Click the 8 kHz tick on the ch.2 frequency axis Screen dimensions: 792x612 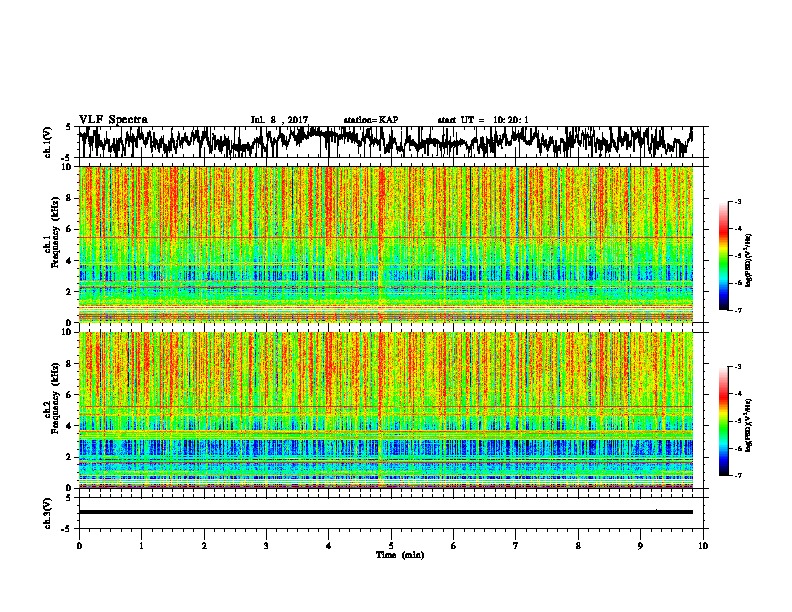(x=69, y=364)
